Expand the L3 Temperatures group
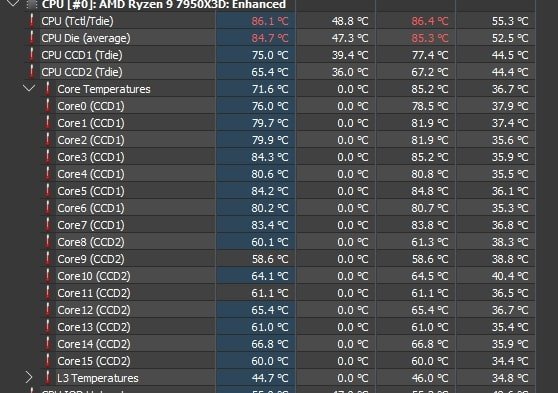 pyautogui.click(x=29, y=377)
